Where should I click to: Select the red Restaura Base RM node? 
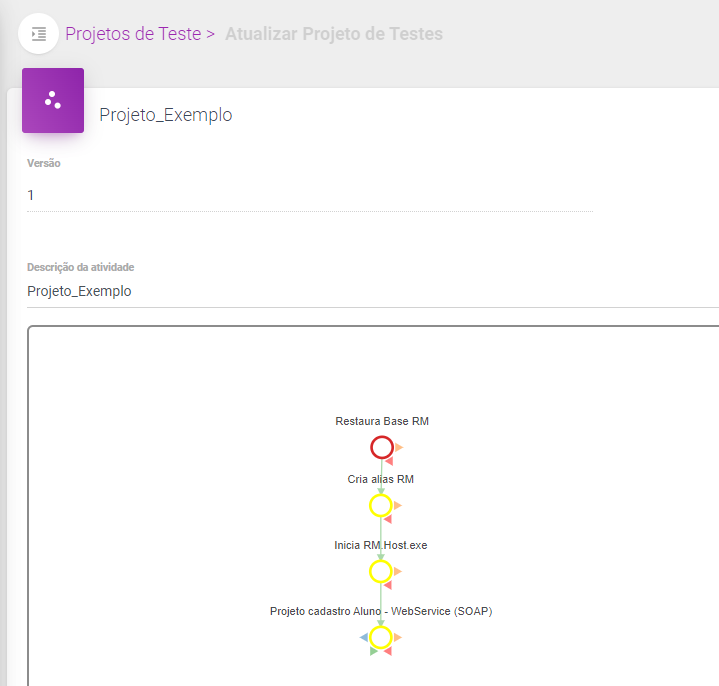click(x=381, y=446)
